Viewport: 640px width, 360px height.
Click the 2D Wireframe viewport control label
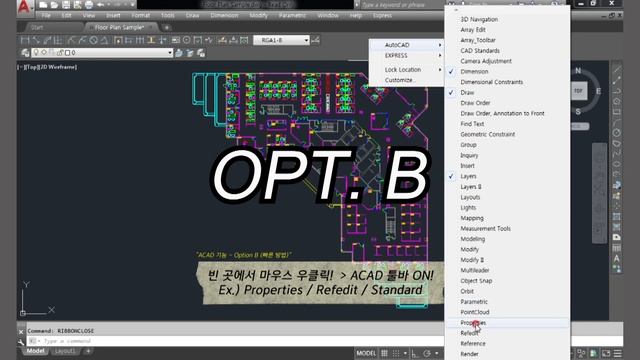pos(58,67)
